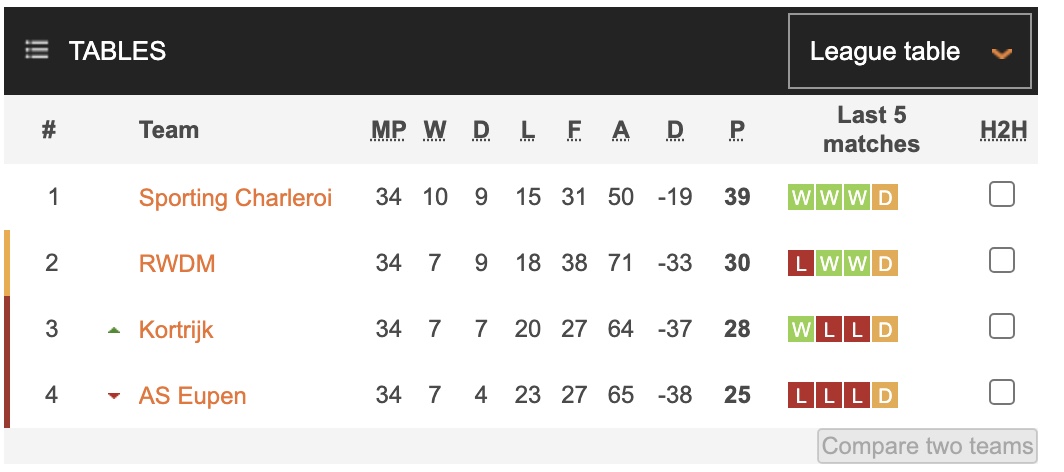Click Kortrijk's orange D result badge

[885, 330]
